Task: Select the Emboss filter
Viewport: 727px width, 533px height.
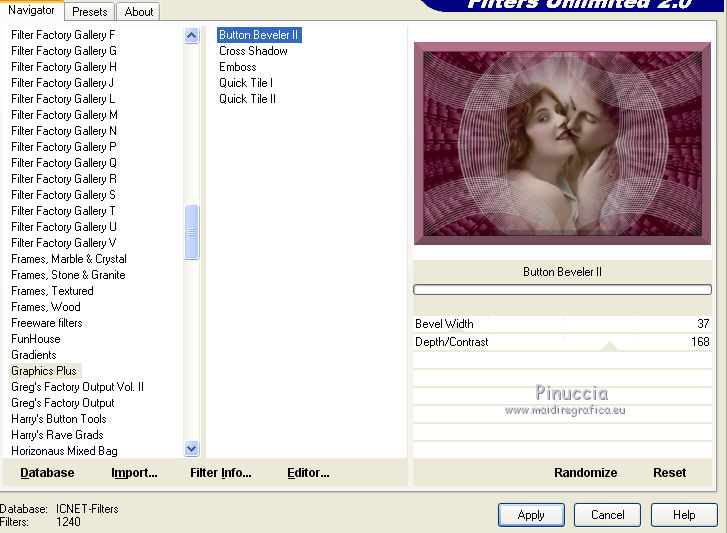Action: (x=237, y=67)
